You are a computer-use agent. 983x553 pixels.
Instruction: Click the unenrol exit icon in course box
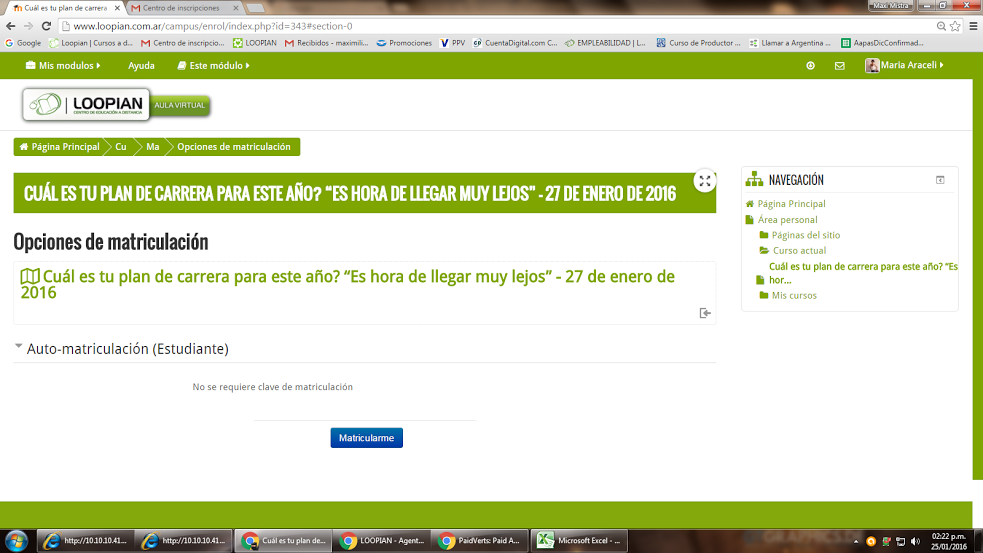click(705, 313)
